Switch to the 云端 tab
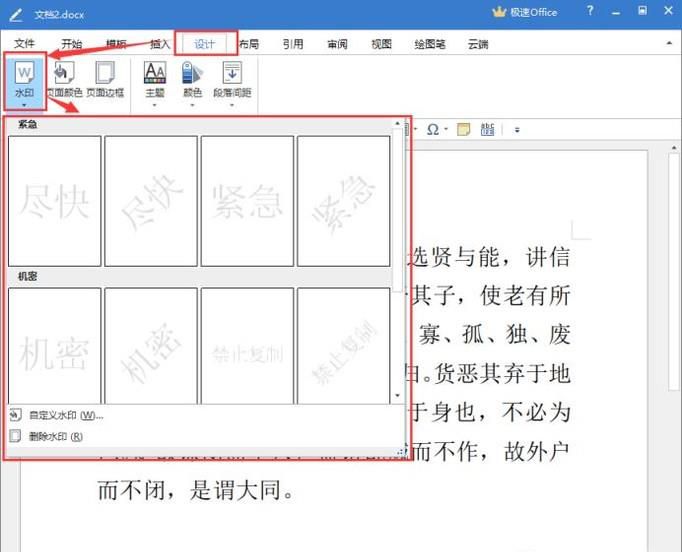 pos(478,43)
